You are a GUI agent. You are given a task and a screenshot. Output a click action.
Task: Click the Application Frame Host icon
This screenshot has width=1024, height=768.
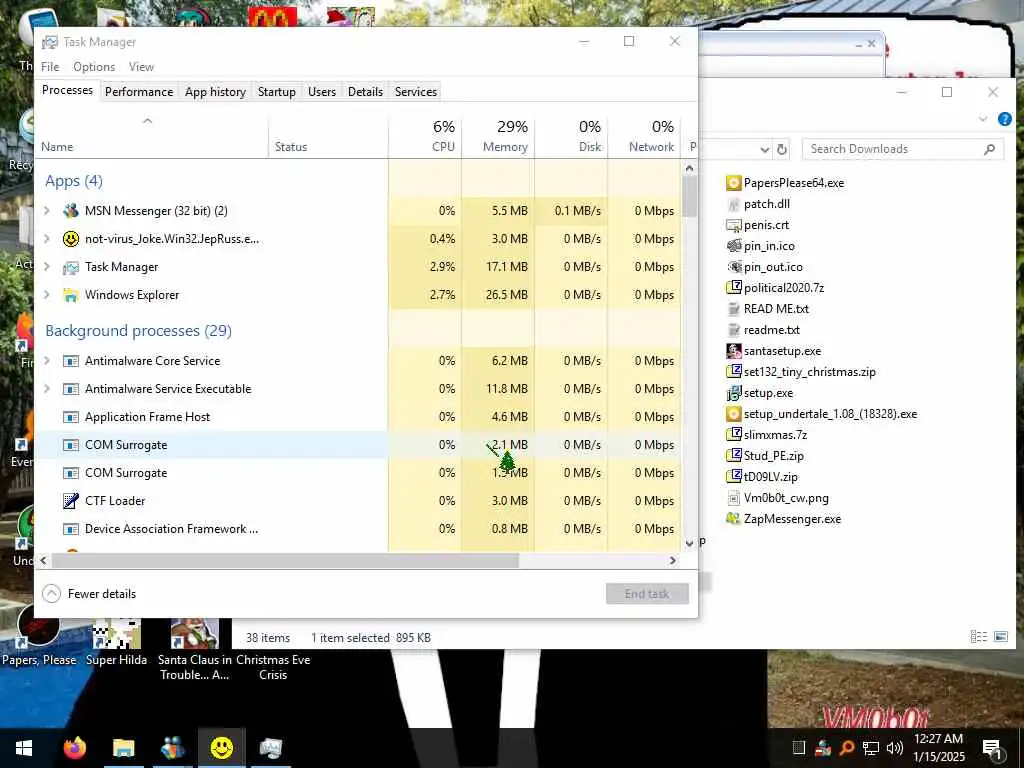pyautogui.click(x=71, y=417)
